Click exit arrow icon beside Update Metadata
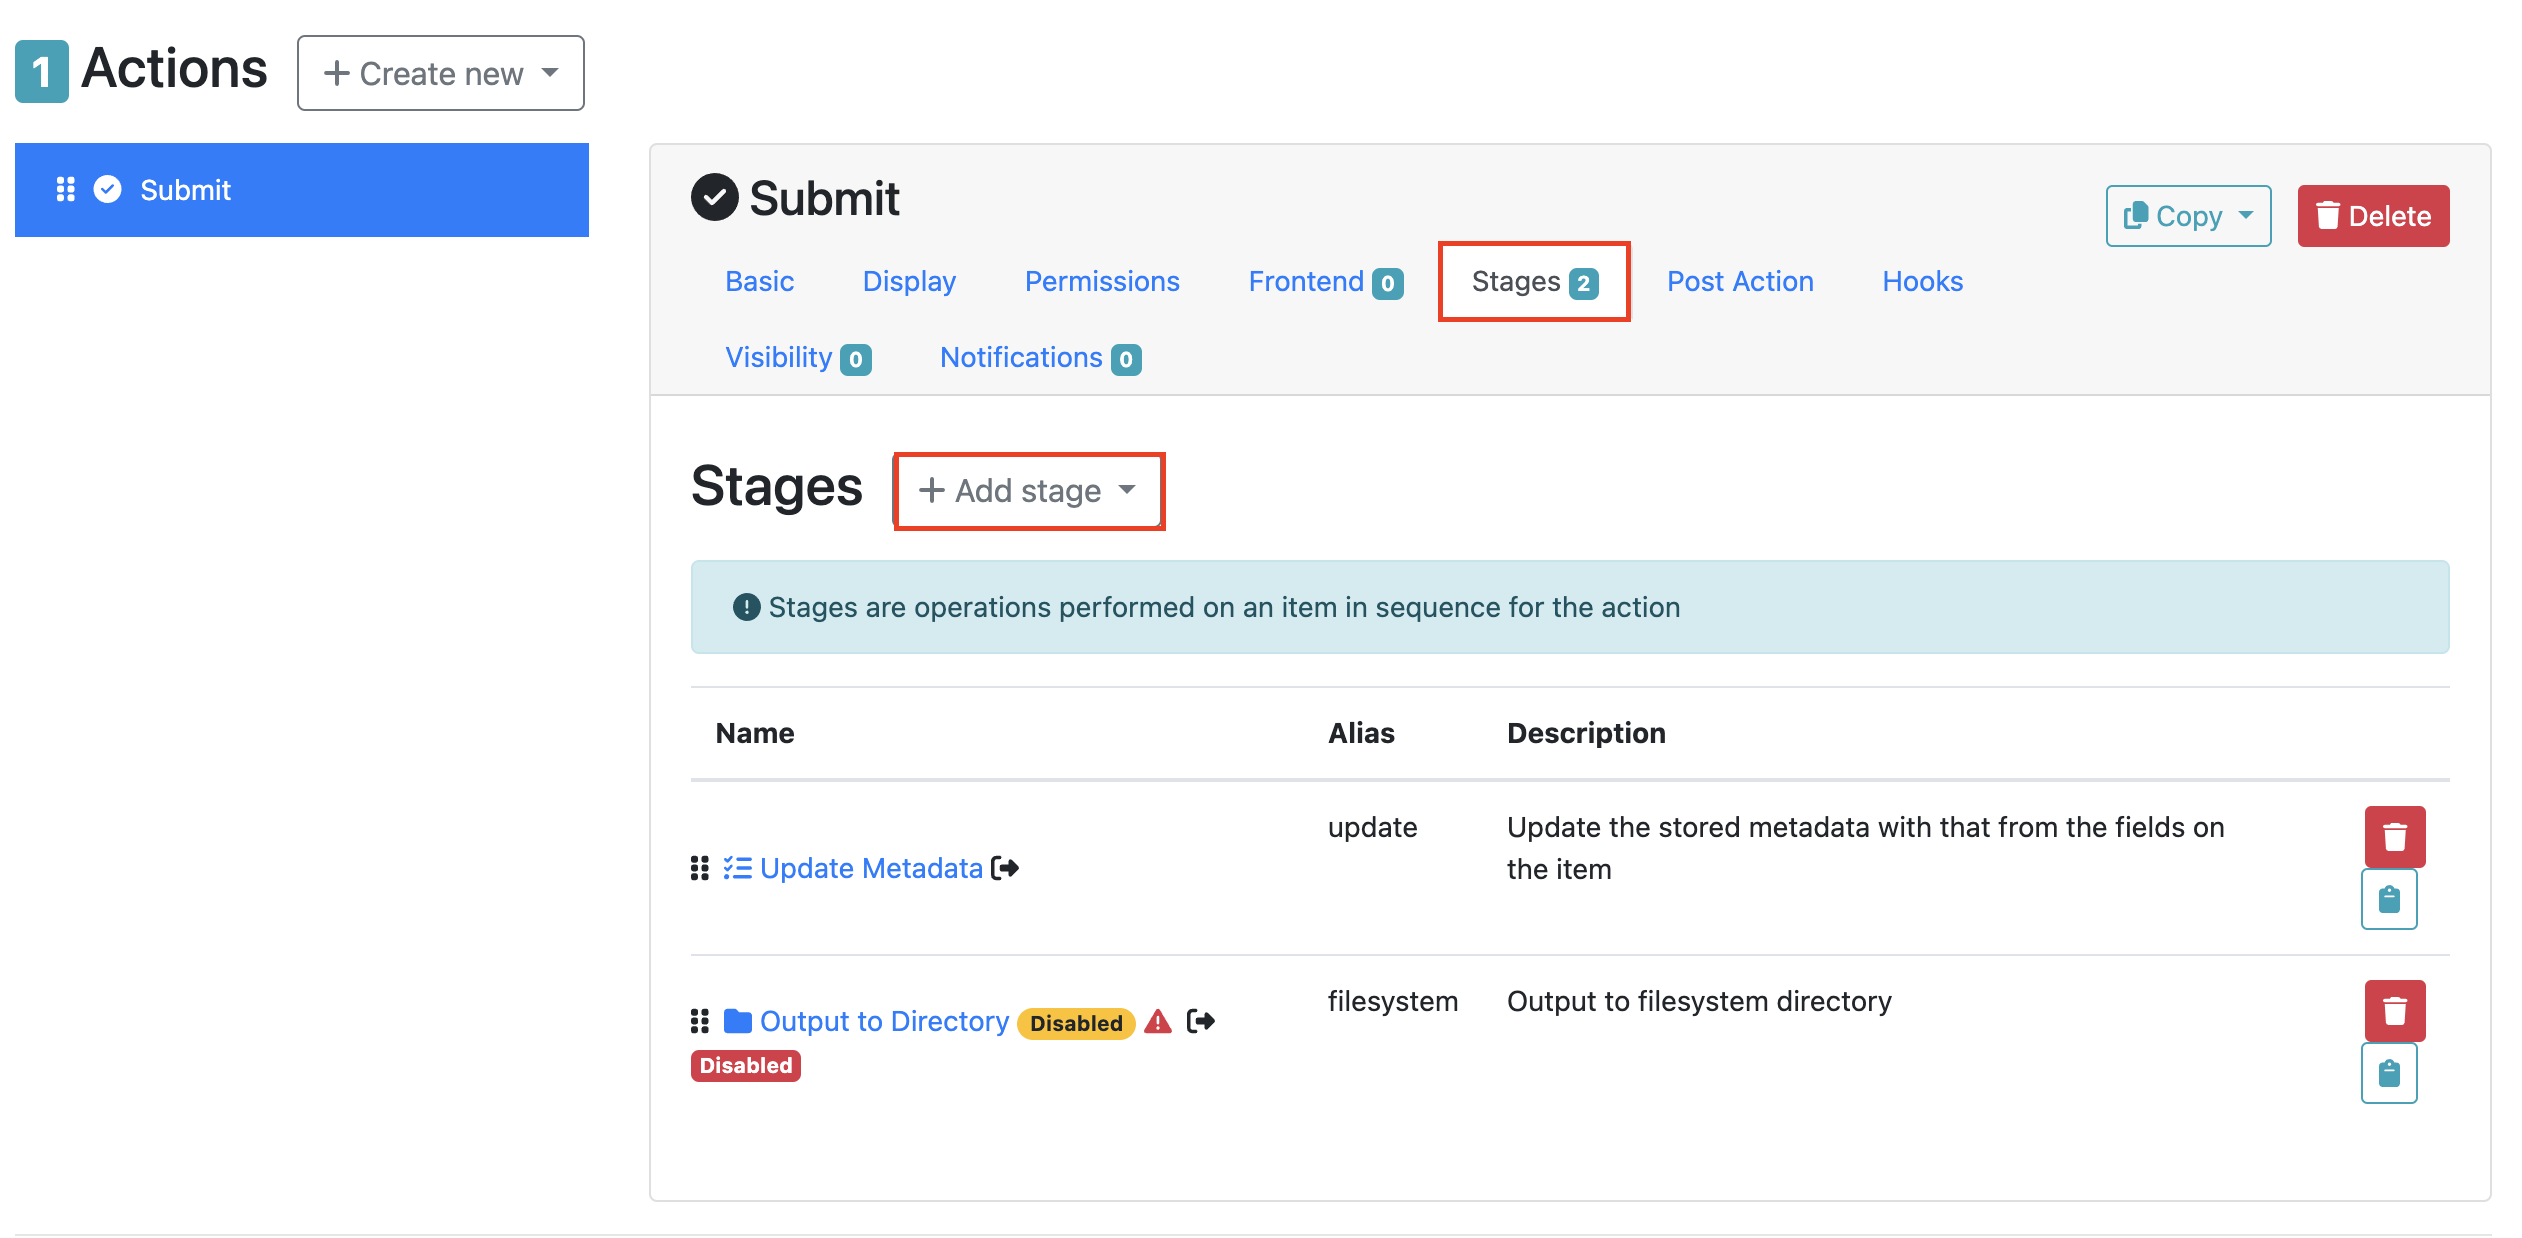2522x1238 pixels. [1004, 868]
